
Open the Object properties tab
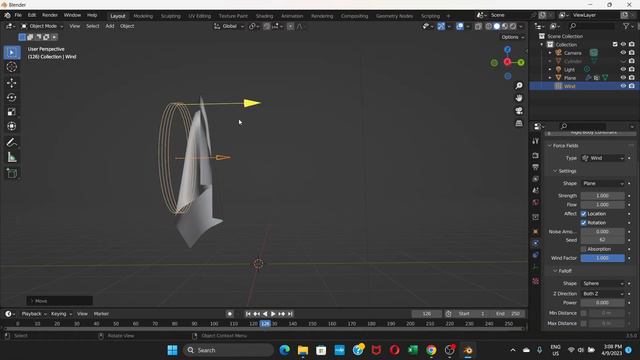536,231
